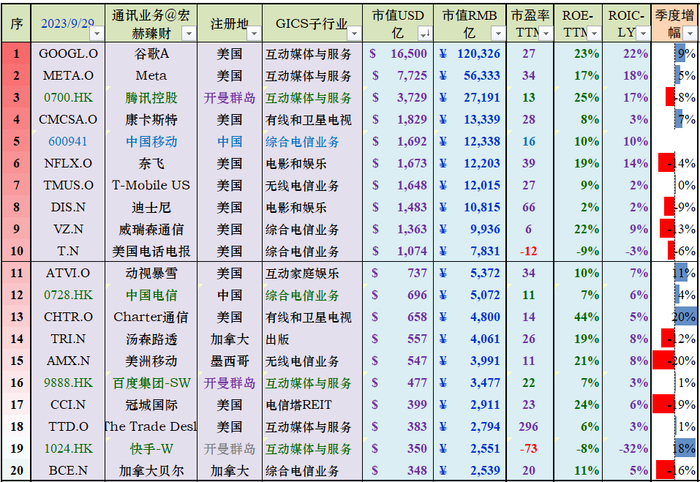Image resolution: width=700 pixels, height=482 pixels.
Task: Select USD market cap cell 16,500
Action: (x=398, y=54)
